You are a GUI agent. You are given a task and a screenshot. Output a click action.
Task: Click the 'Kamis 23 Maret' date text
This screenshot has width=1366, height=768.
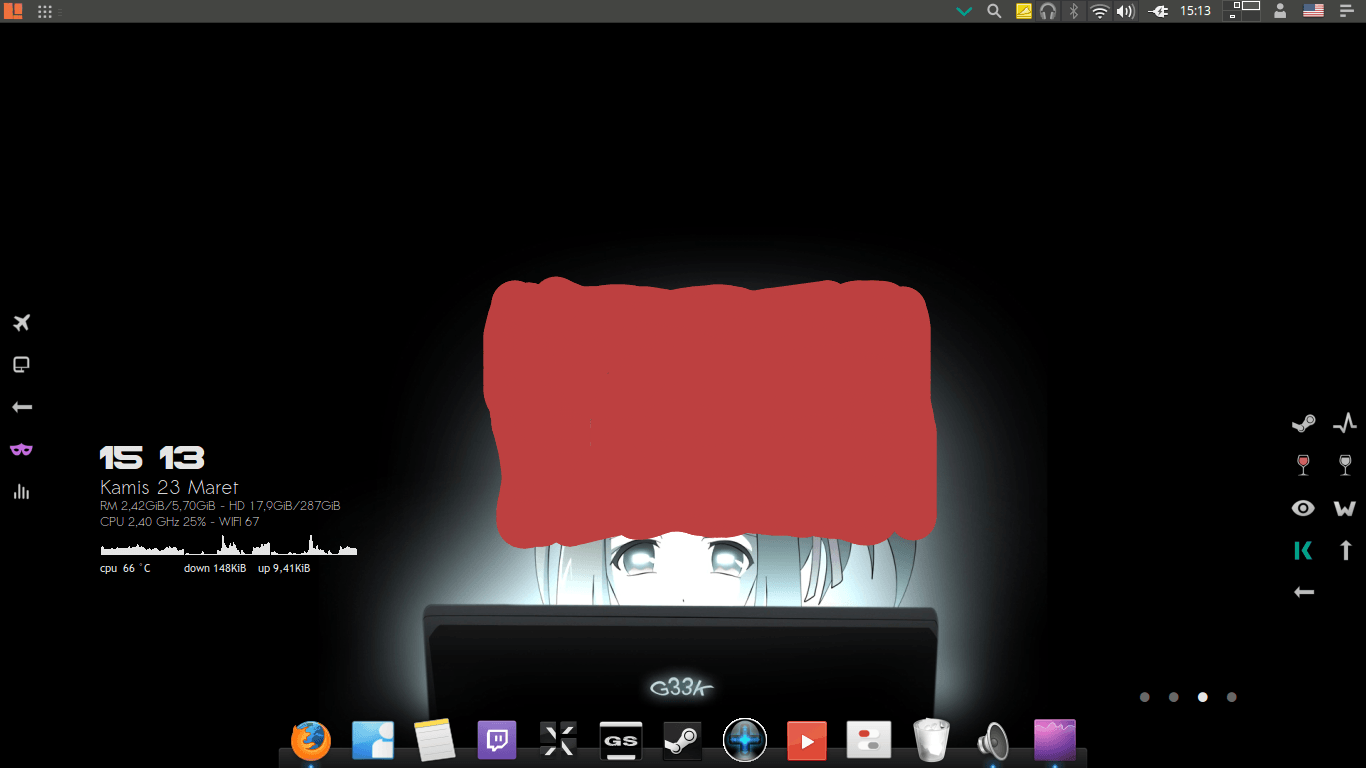(x=169, y=488)
